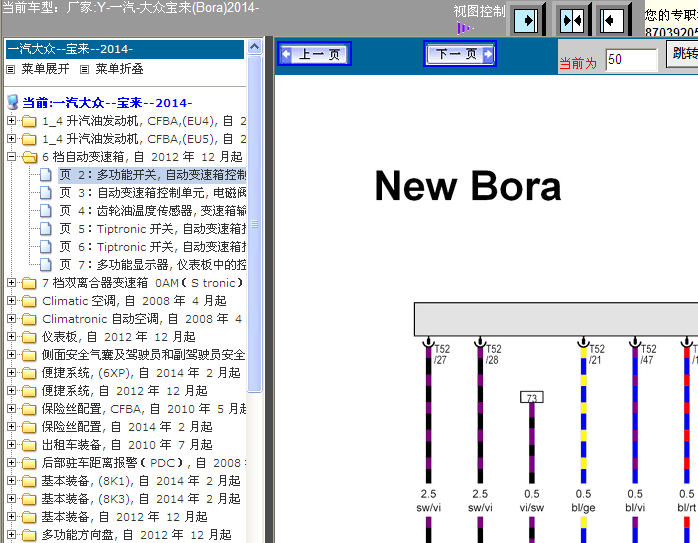The width and height of the screenshot is (698, 543).
Task: Open 页 3:自动变速箱控制单元 page
Action: pyautogui.click(x=153, y=193)
